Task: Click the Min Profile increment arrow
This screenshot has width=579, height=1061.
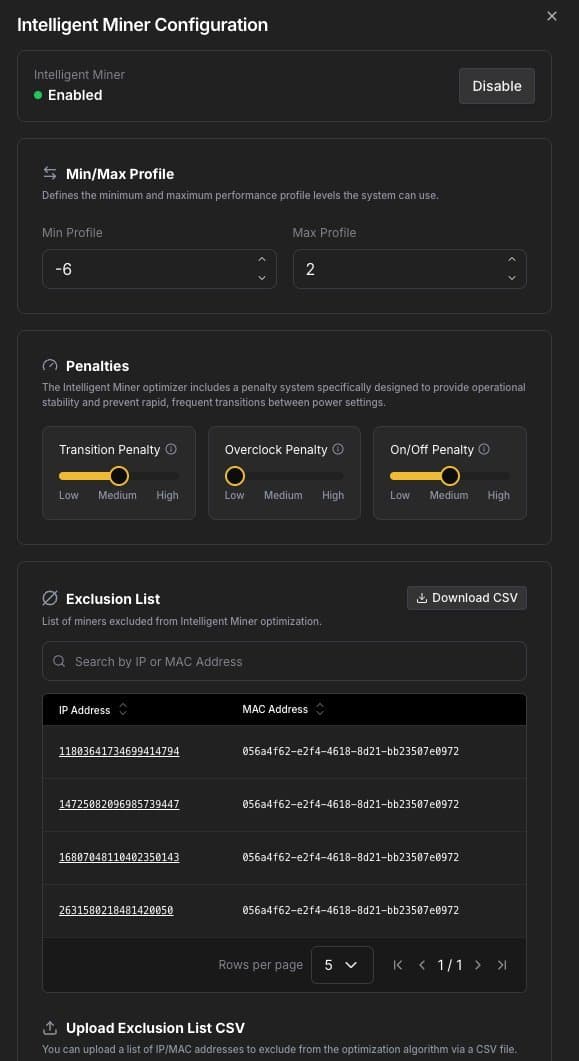Action: point(261,258)
